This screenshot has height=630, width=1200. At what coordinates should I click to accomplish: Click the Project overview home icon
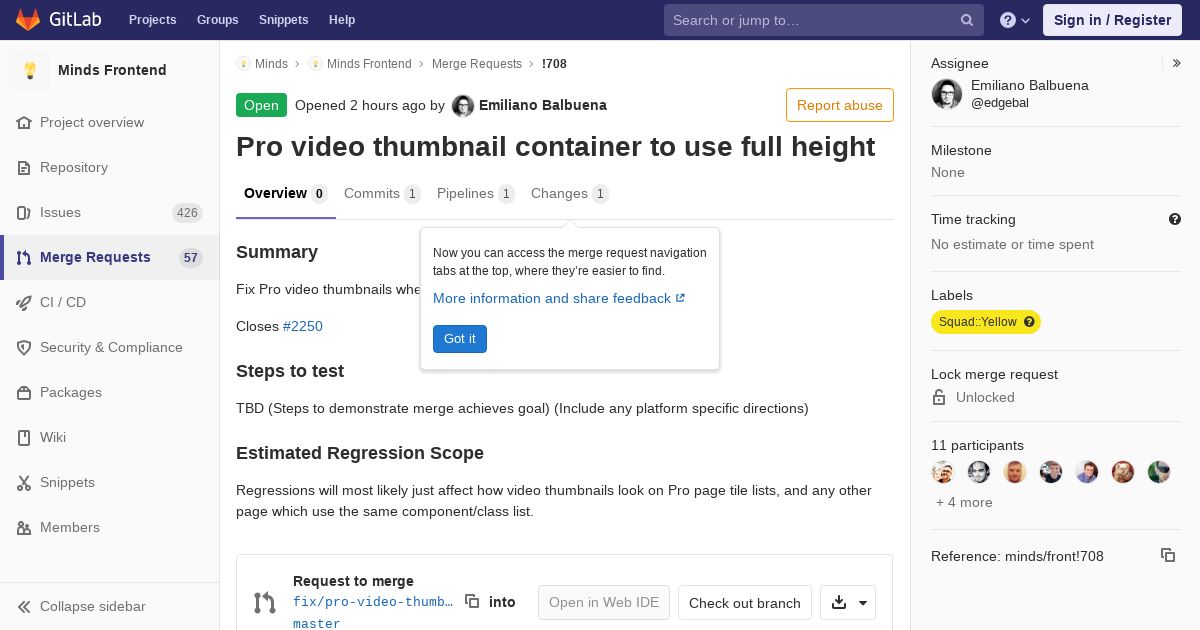24,122
